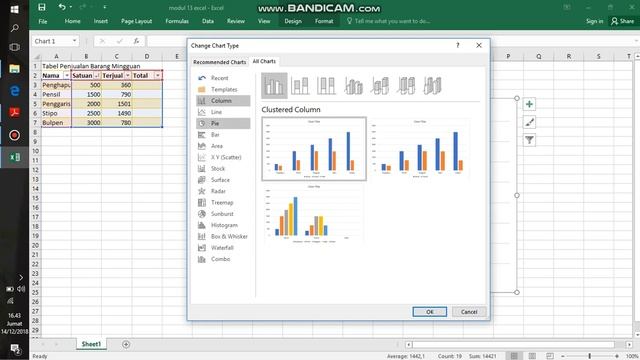This screenshot has height=360, width=640.
Task: Open the Terjual column filter dropdown
Action: 127,76
